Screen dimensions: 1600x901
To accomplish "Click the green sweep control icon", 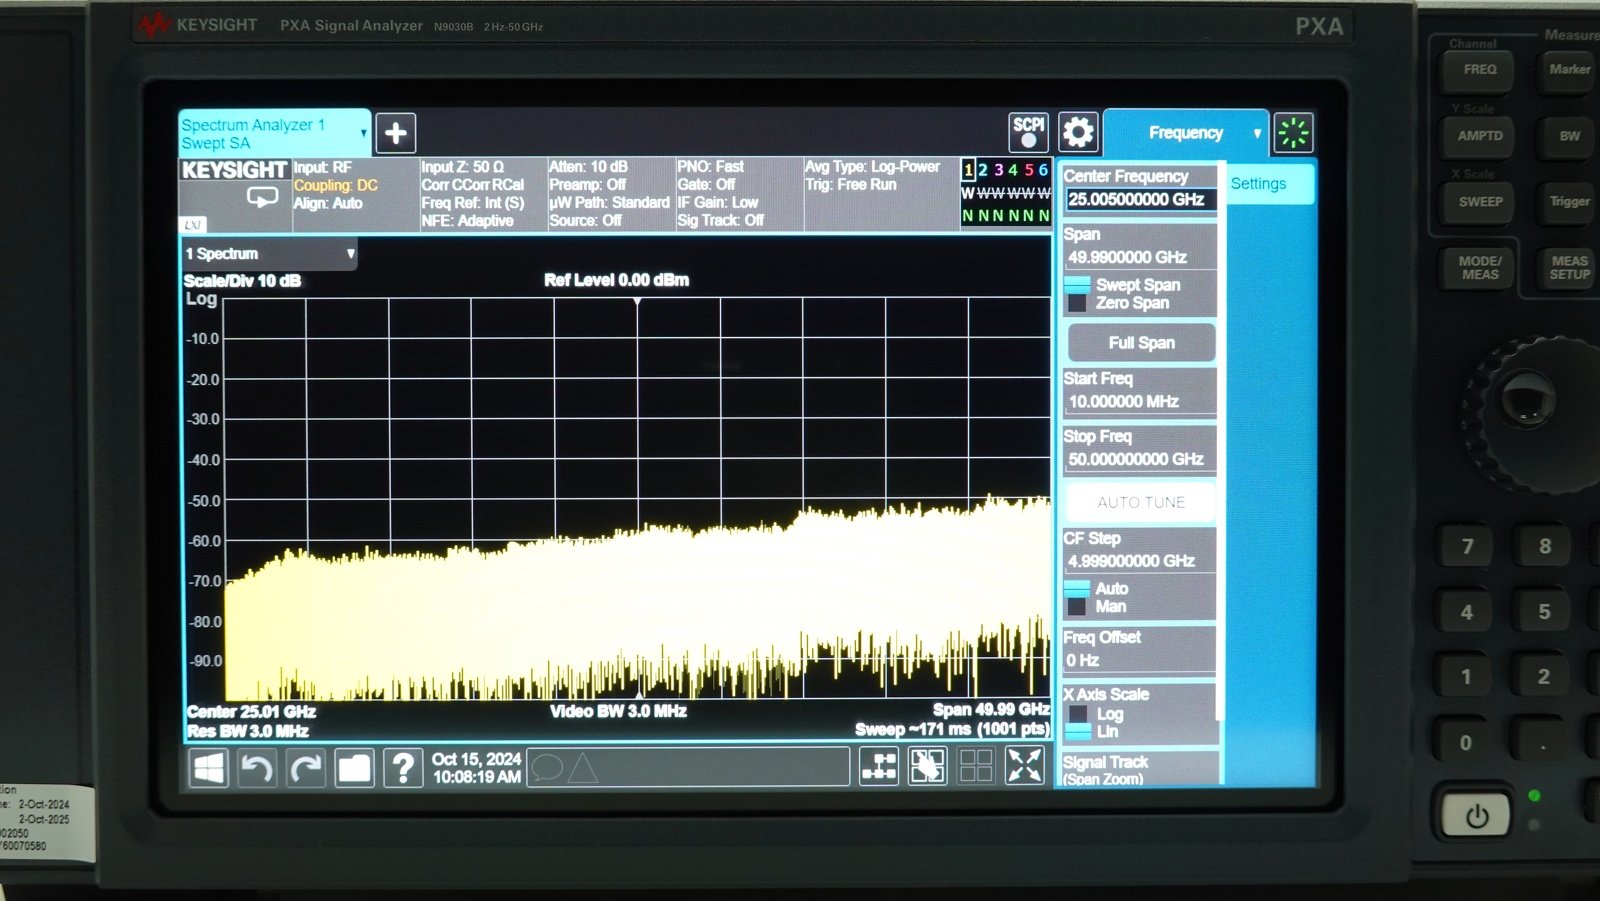I will [x=1293, y=133].
